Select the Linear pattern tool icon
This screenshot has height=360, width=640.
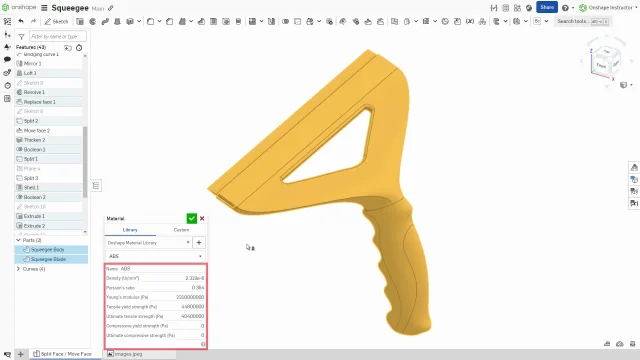pos(252,21)
